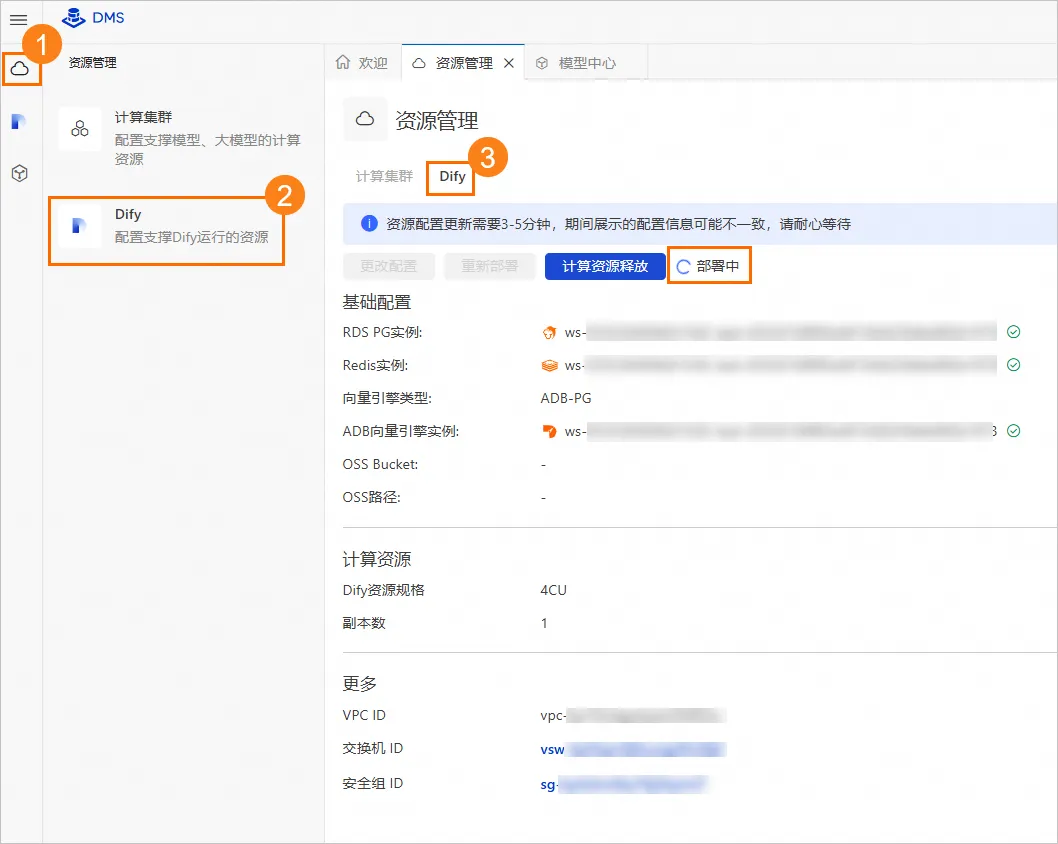Click the 更改配置 button
The height and width of the screenshot is (844, 1058).
(389, 266)
